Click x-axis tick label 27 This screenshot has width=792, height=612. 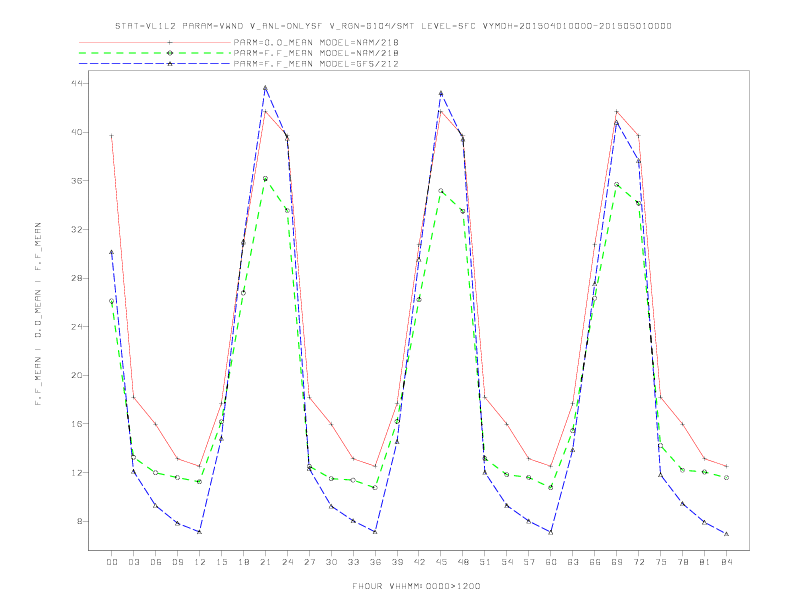pos(309,562)
